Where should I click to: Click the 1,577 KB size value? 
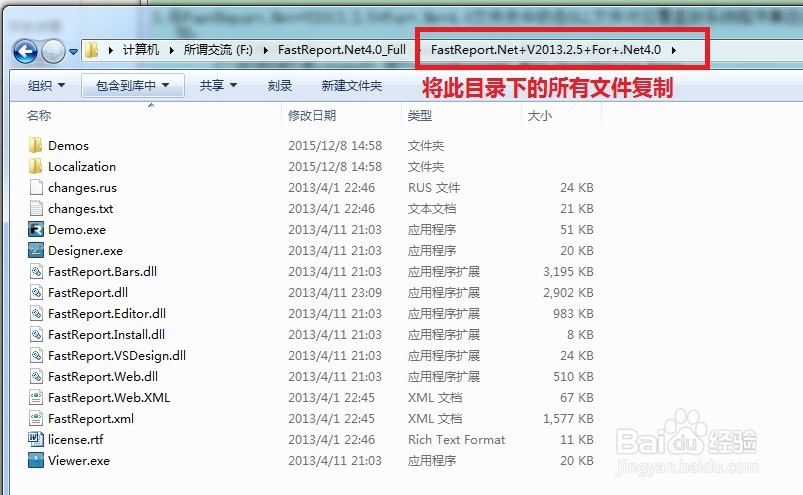[x=568, y=419]
